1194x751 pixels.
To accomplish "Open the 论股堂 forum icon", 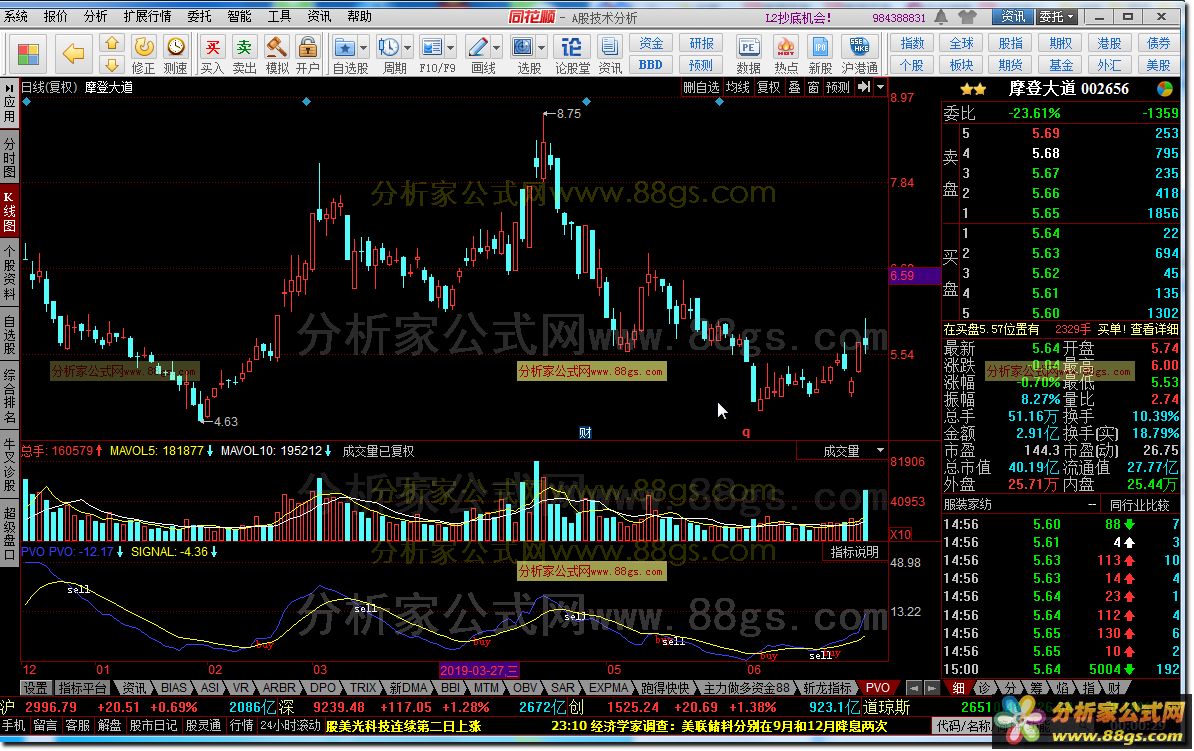I will (x=571, y=47).
